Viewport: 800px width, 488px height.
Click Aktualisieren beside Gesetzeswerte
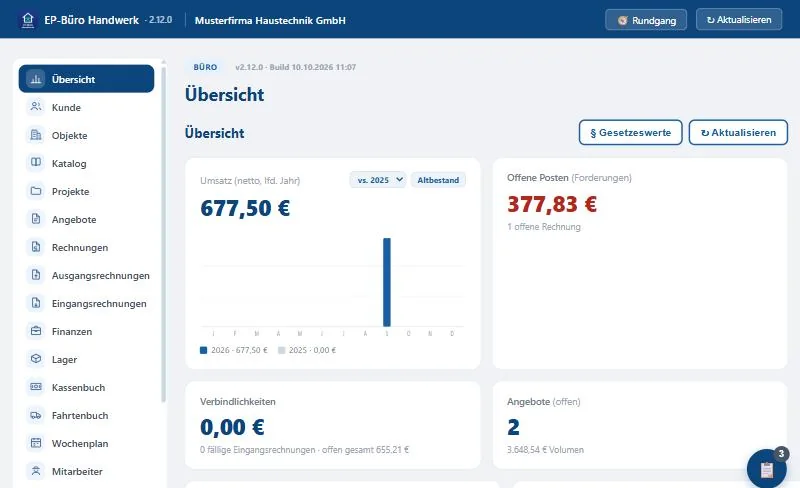[x=738, y=133]
